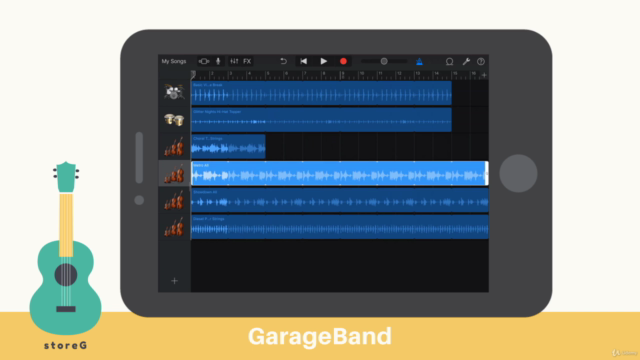The height and width of the screenshot is (360, 640).
Task: Open song settings wrench icon
Action: point(466,62)
